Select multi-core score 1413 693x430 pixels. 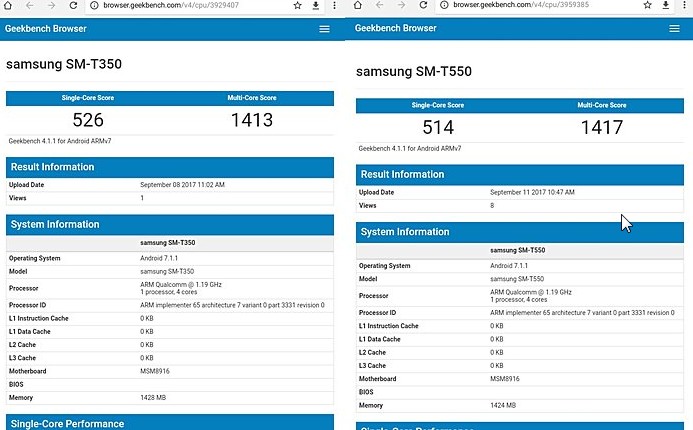point(252,120)
